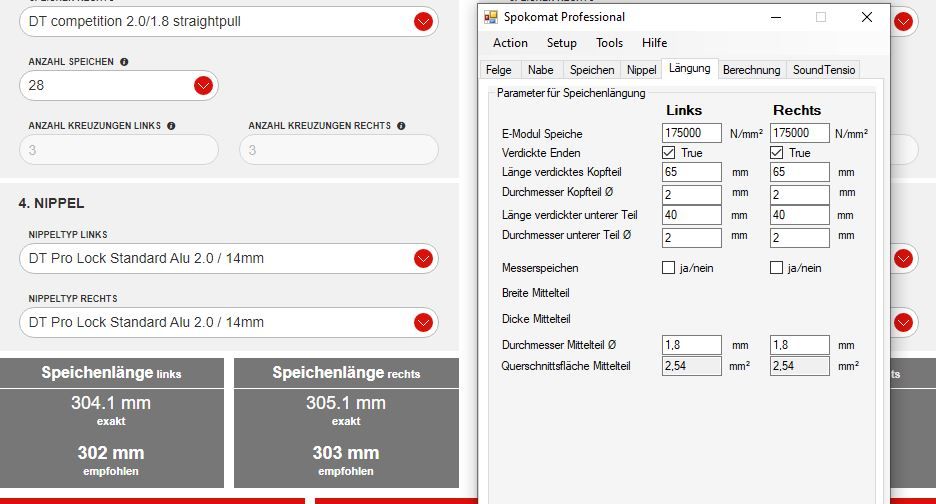The image size is (936, 504).
Task: Close the Spokomat Professional window
Action: click(867, 17)
